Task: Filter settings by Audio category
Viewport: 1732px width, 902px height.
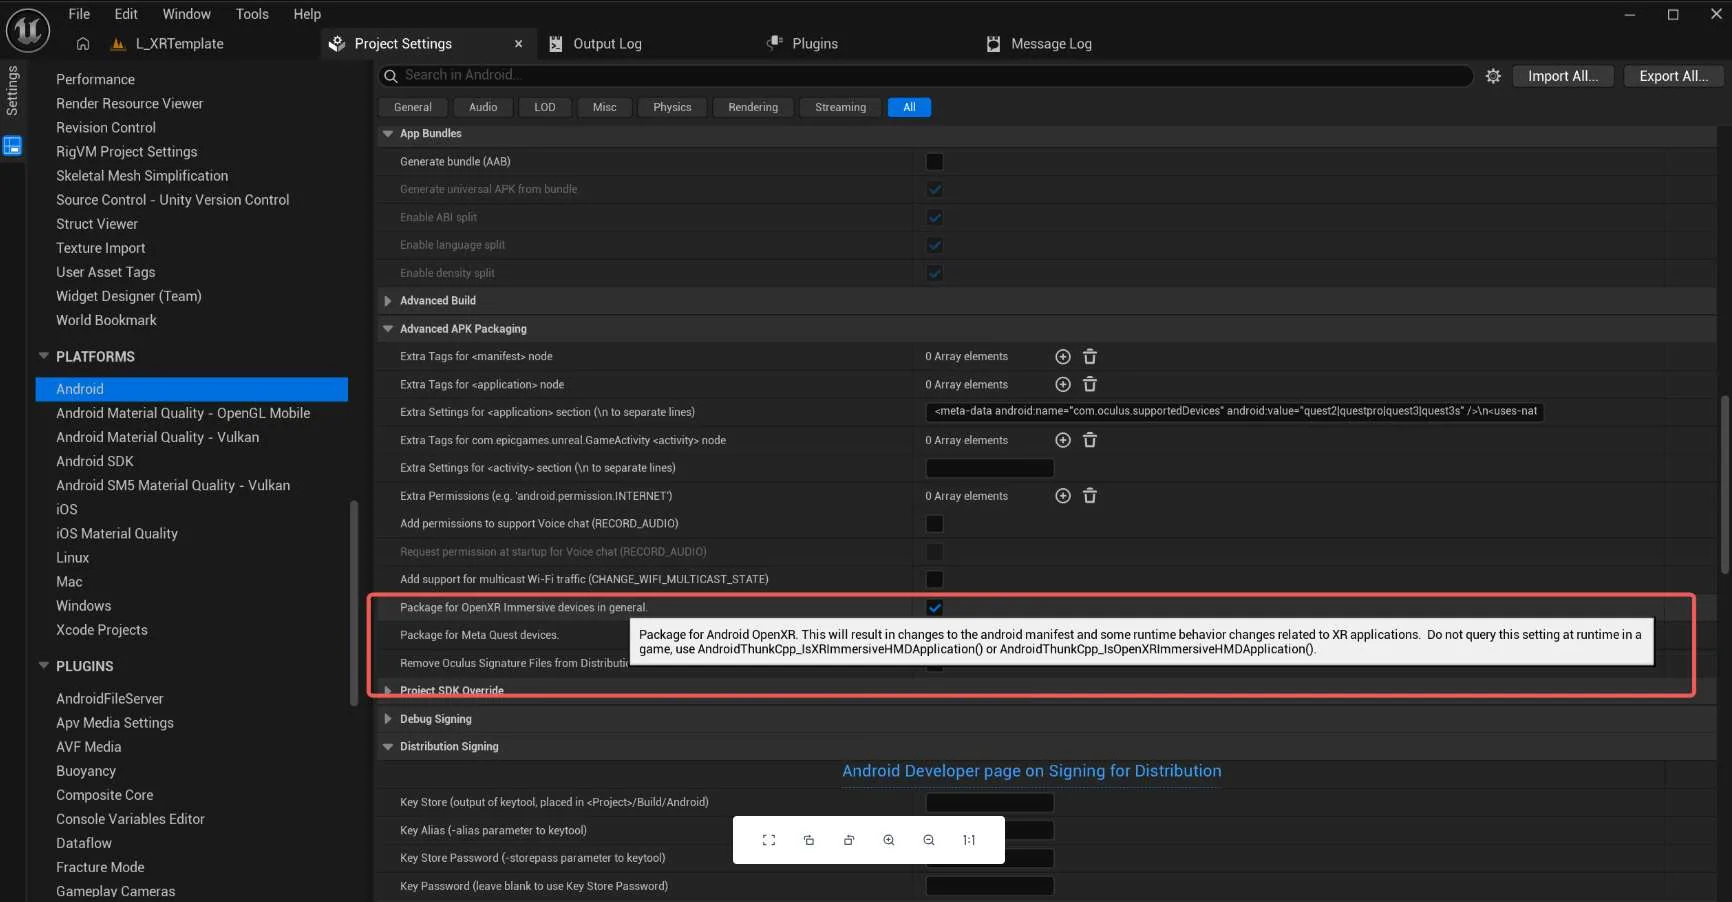Action: (x=483, y=107)
